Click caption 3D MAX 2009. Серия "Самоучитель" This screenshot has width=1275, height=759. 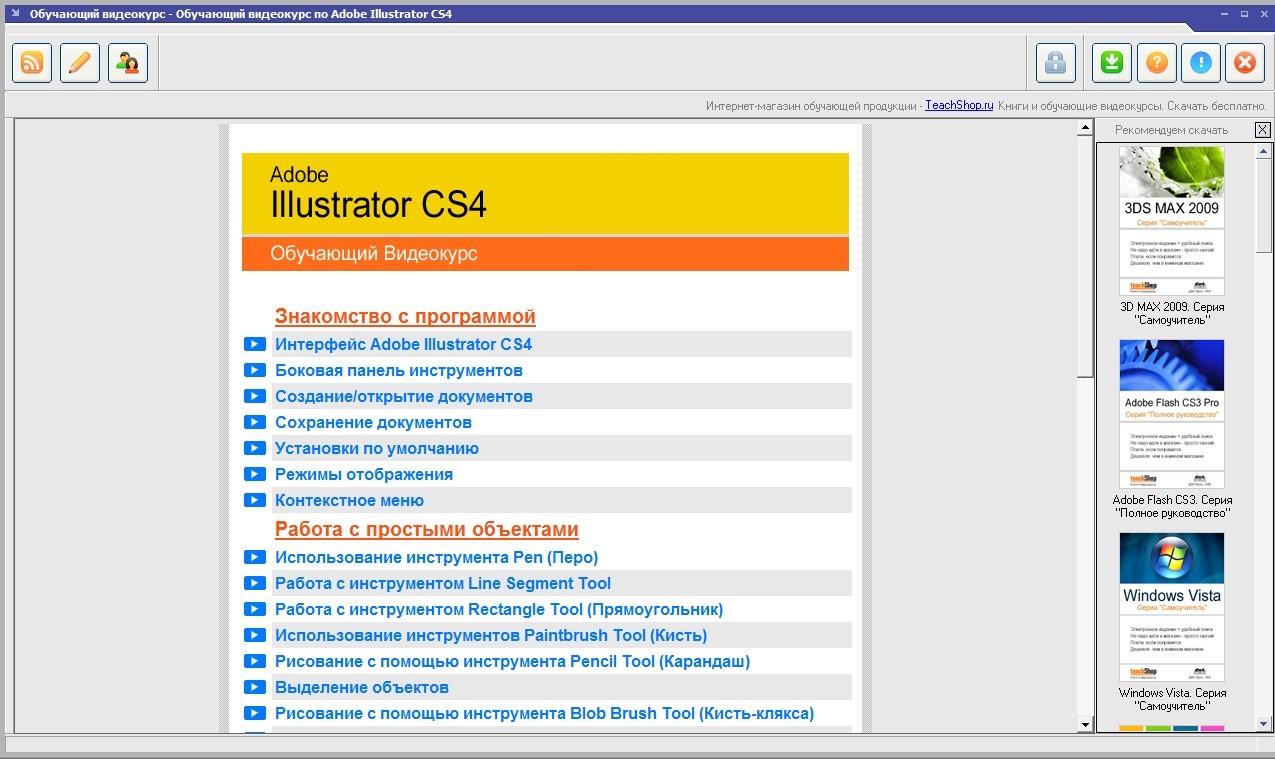tap(1172, 313)
